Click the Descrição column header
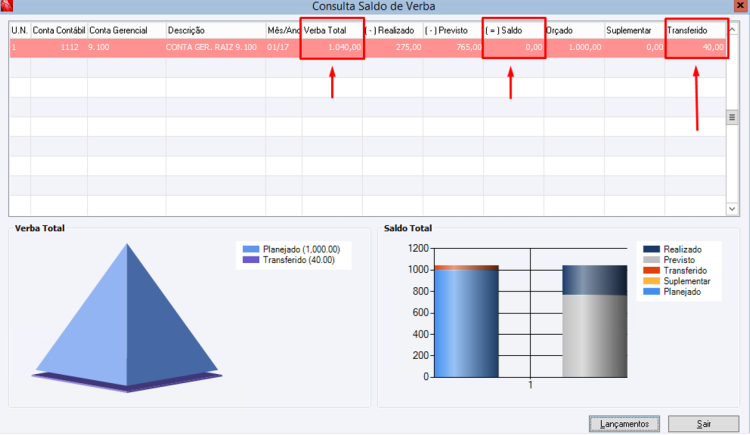750x435 pixels. tap(215, 30)
